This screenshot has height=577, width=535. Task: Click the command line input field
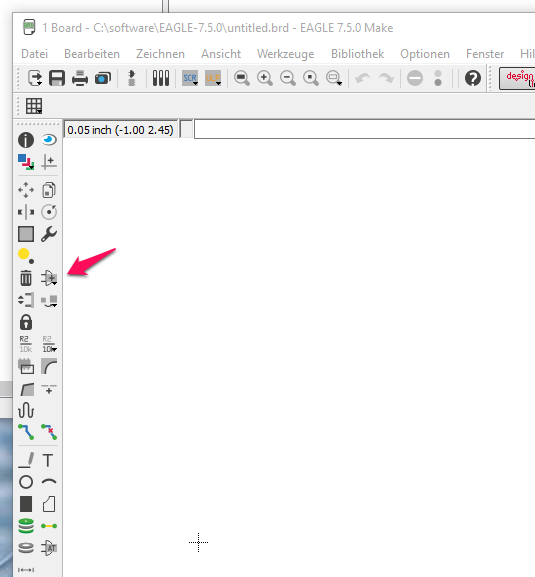[364, 129]
